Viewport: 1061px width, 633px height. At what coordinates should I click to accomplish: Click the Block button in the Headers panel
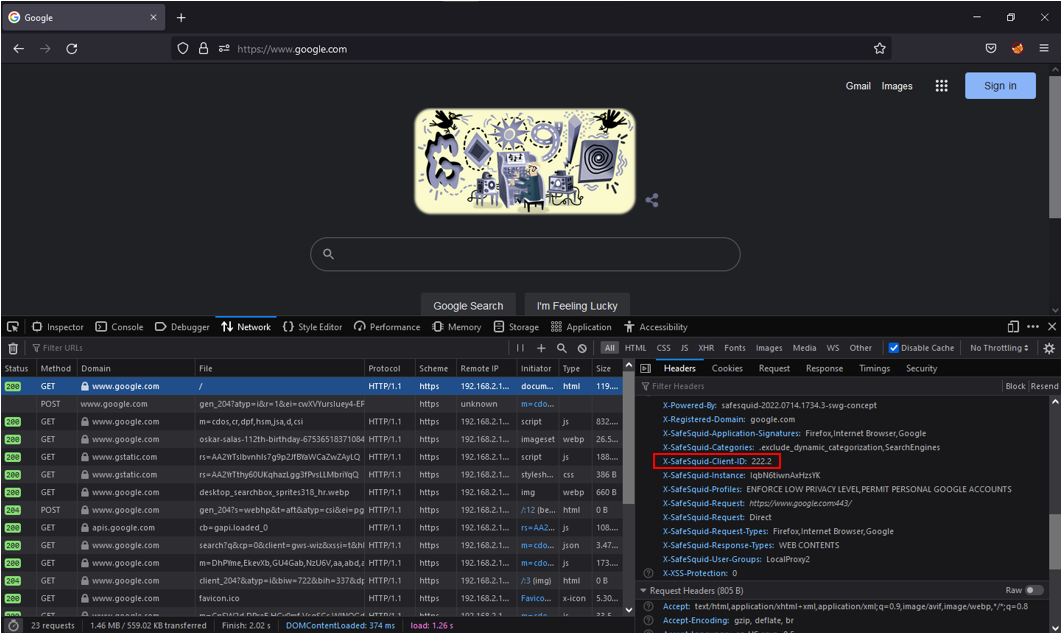(1015, 386)
